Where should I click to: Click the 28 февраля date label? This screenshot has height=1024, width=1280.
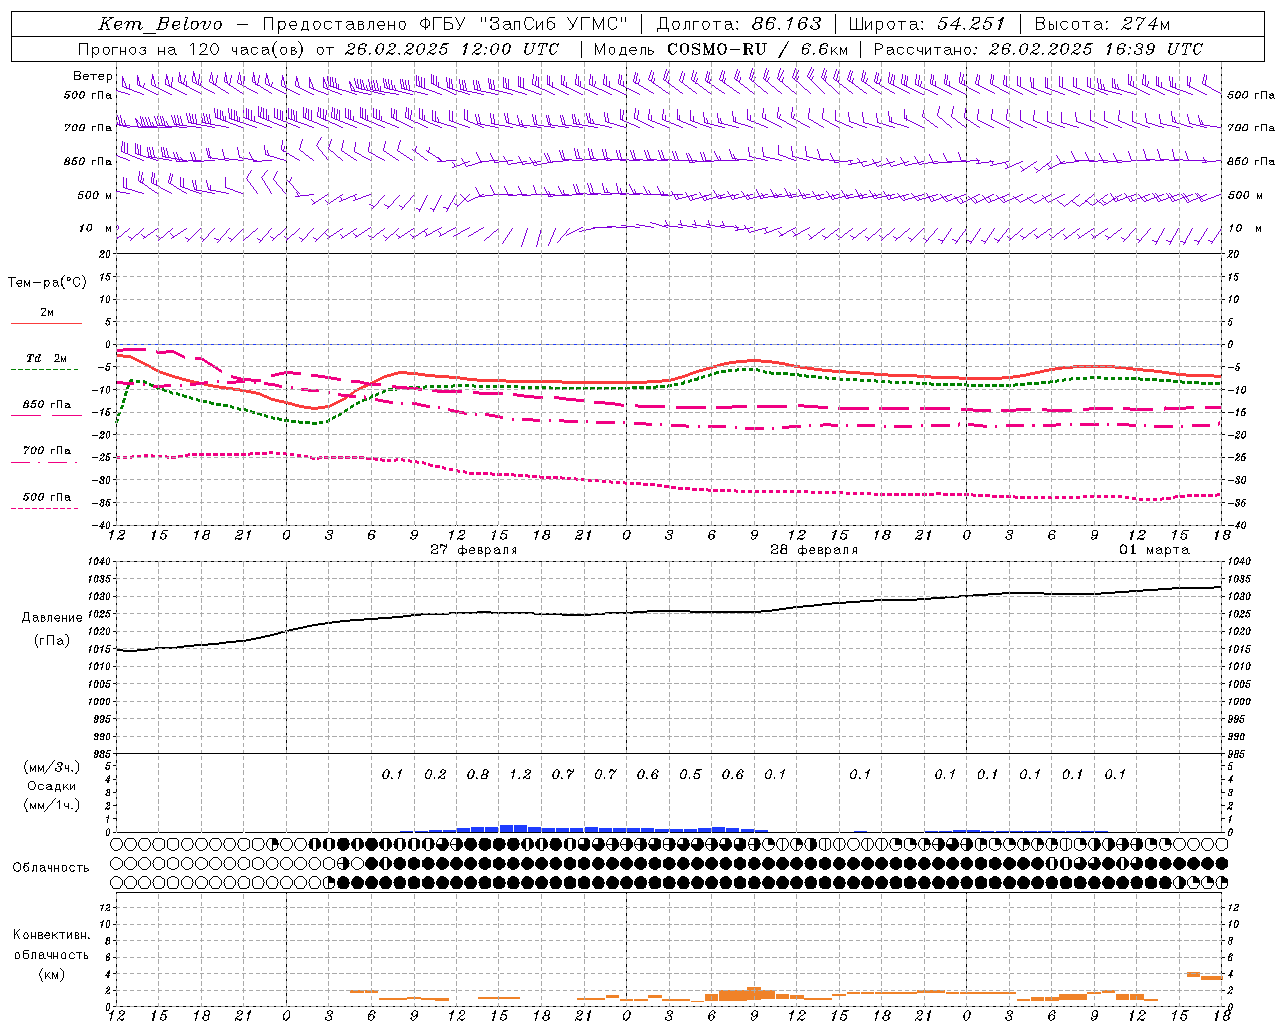click(x=814, y=550)
